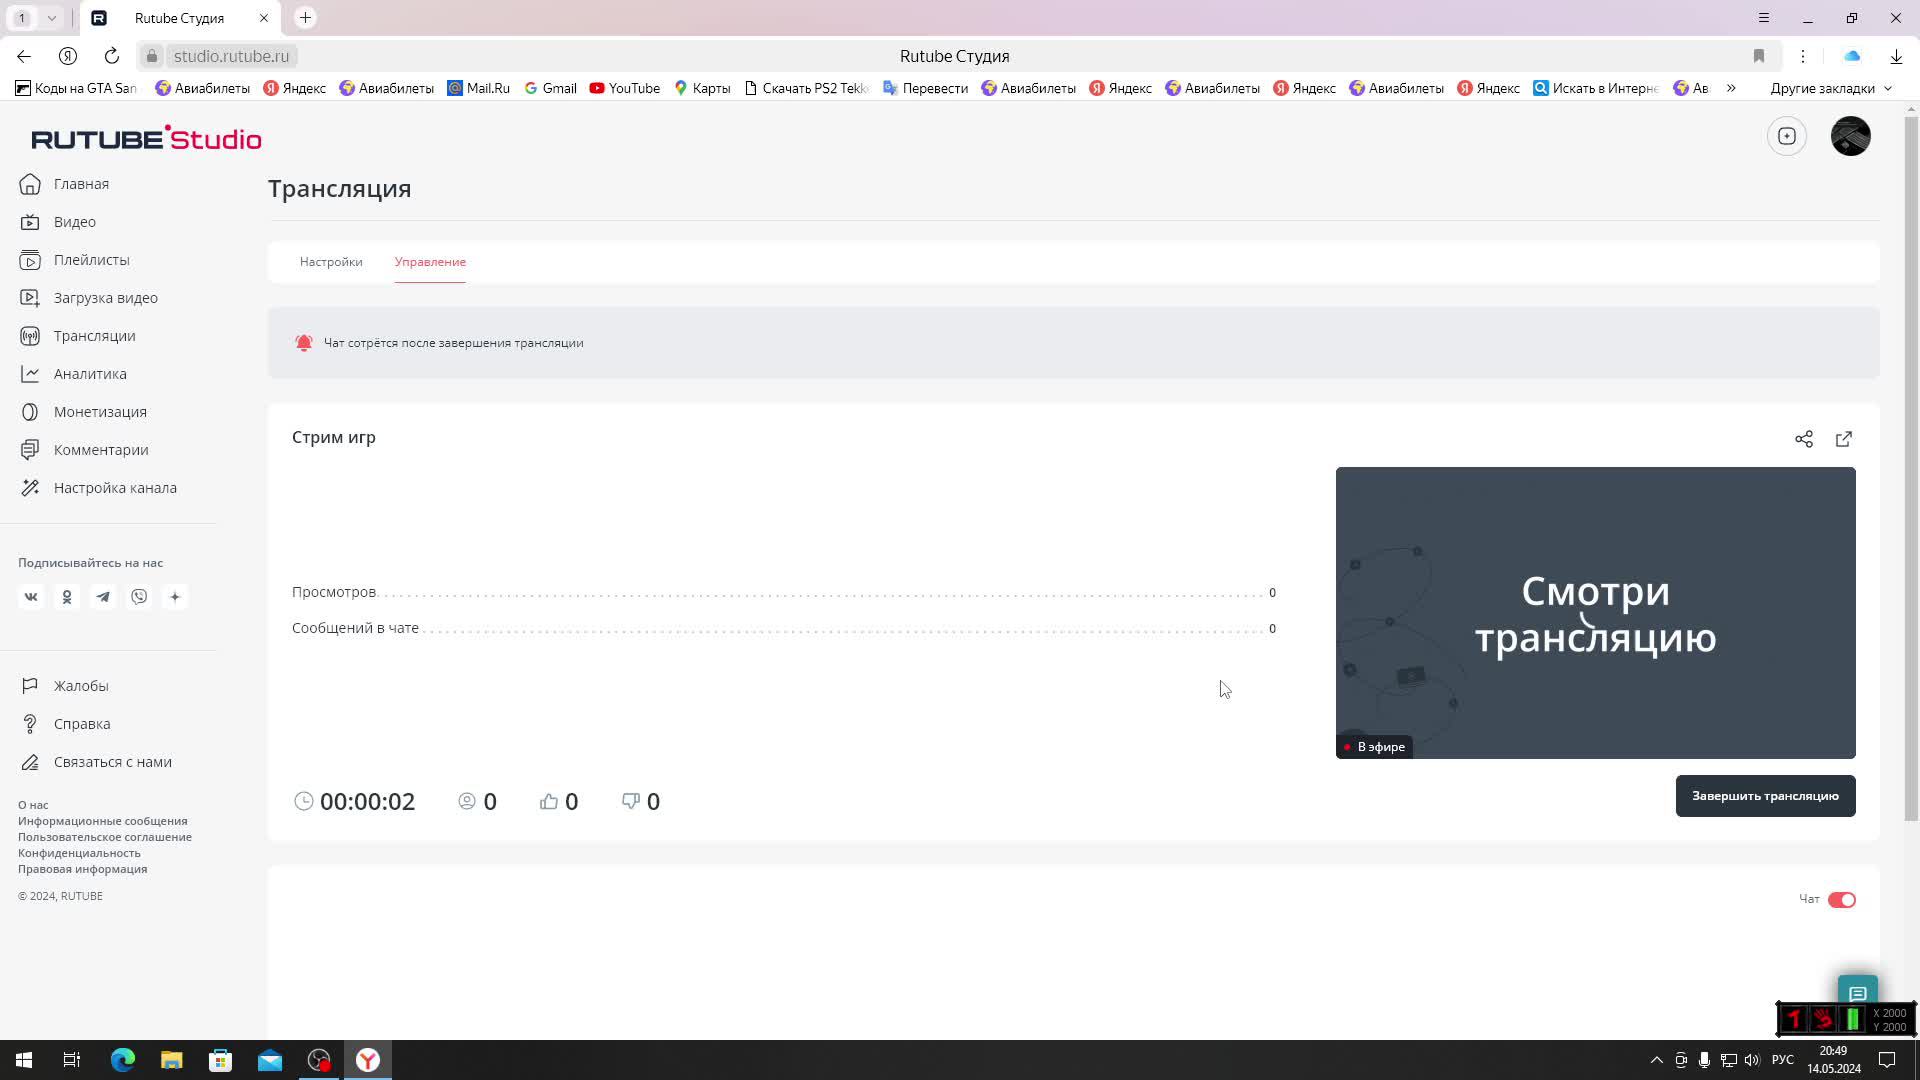Select the Управление tab
This screenshot has width=1920, height=1080.
tap(430, 262)
